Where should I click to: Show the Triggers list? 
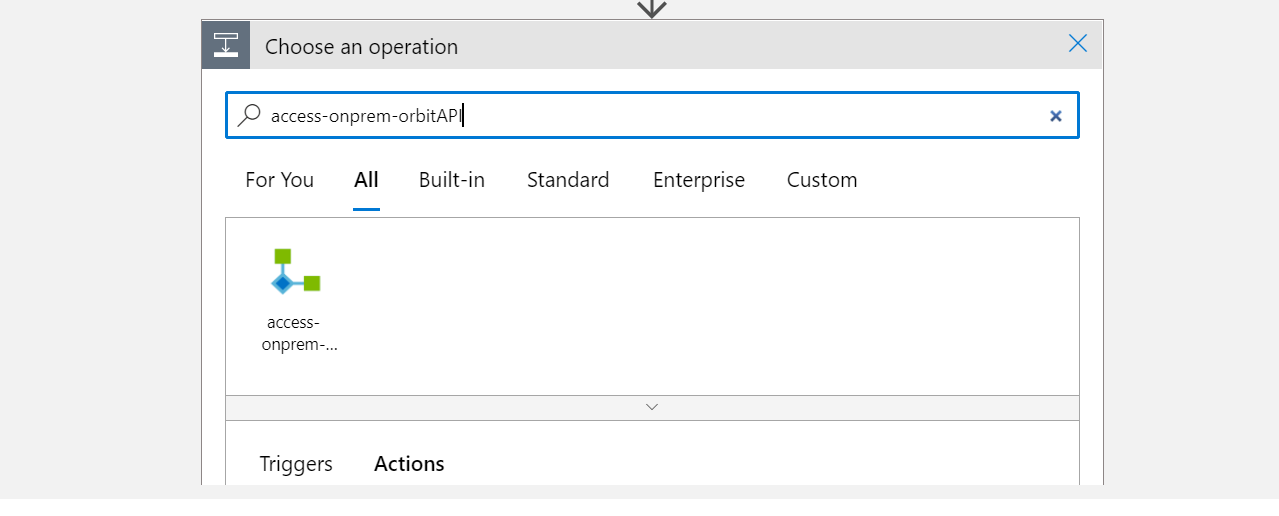[x=296, y=464]
